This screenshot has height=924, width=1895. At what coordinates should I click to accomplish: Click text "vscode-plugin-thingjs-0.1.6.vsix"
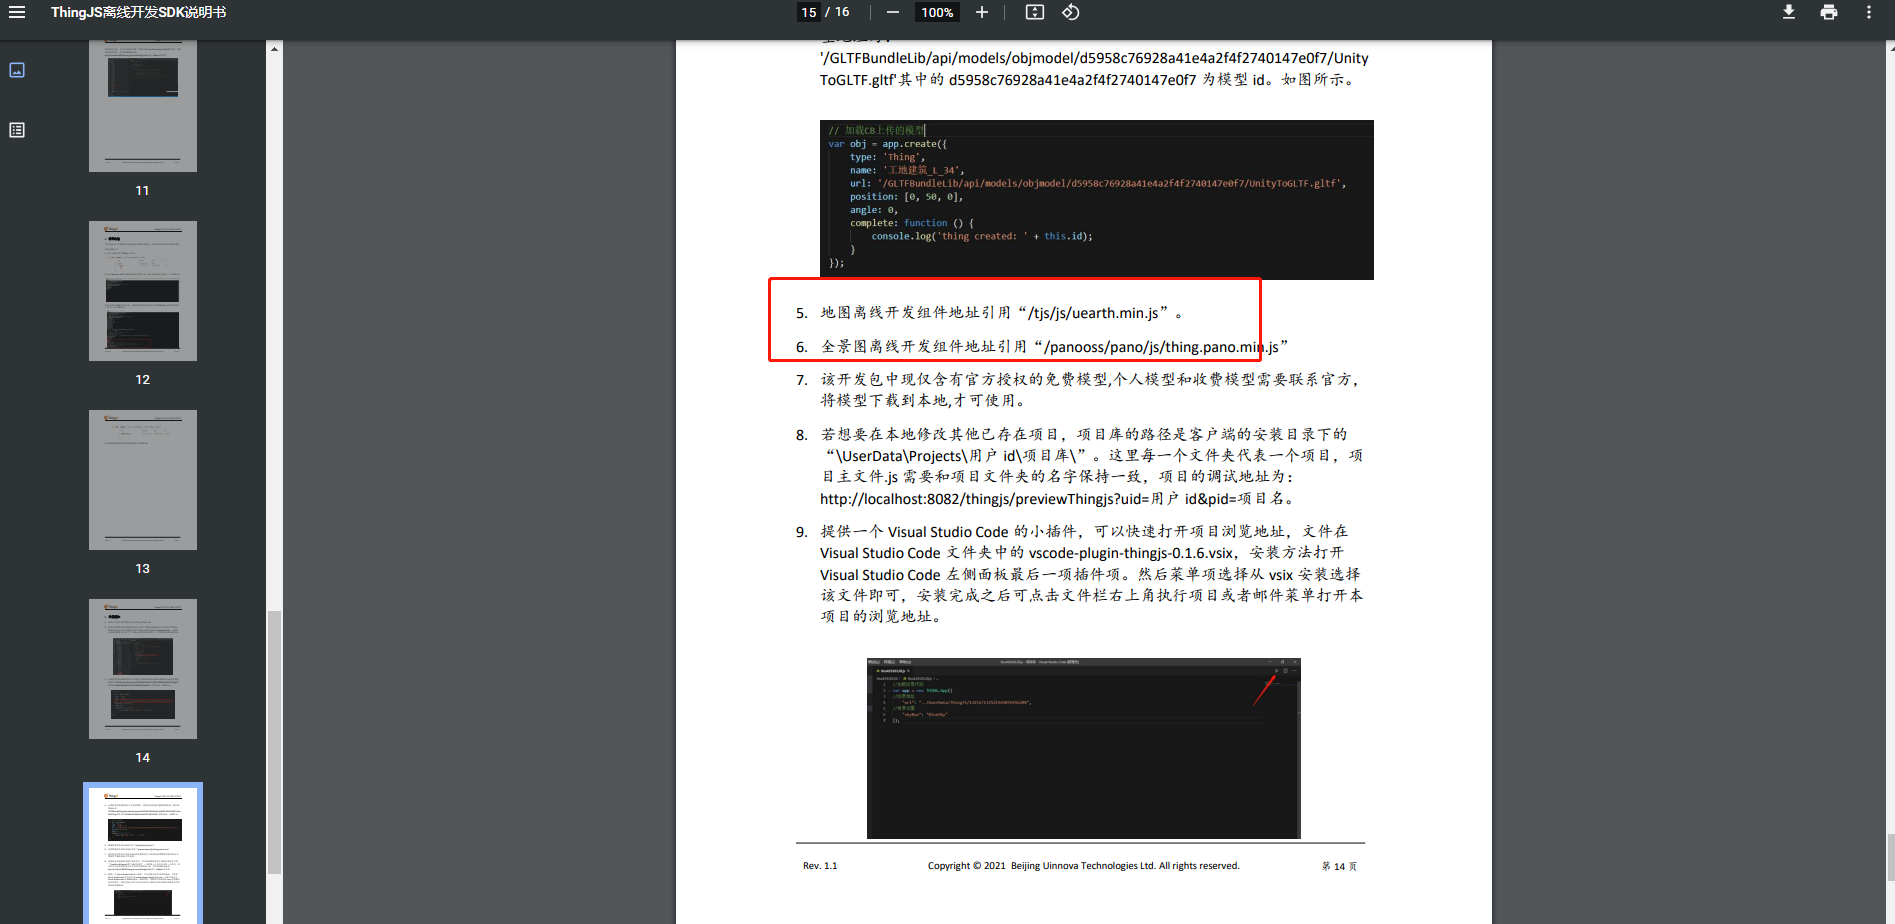pyautogui.click(x=1131, y=553)
